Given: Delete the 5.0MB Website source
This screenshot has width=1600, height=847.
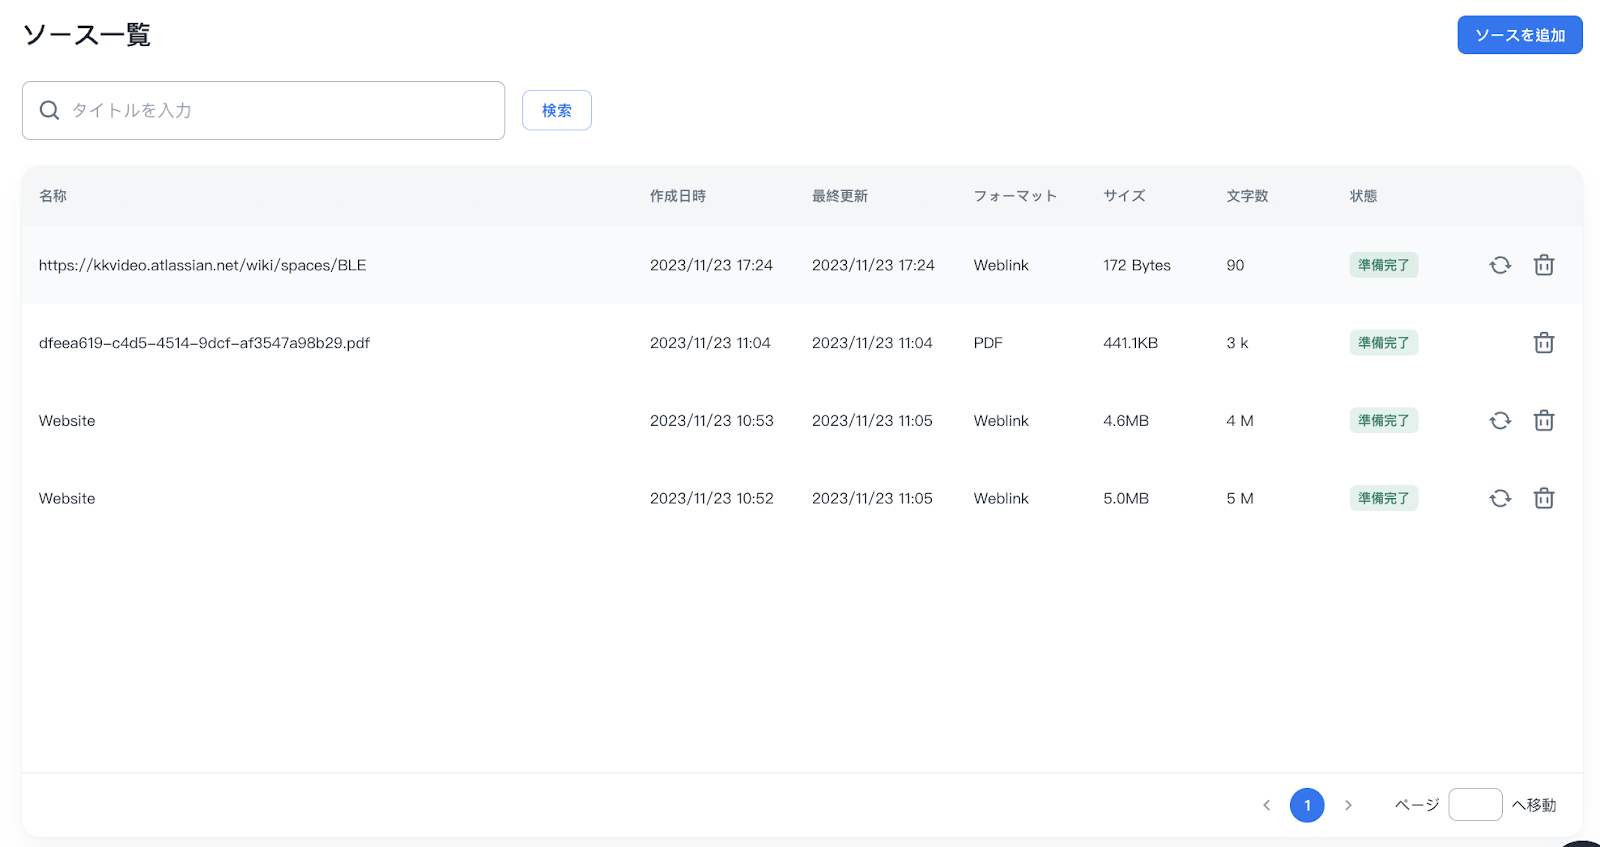Looking at the screenshot, I should tap(1544, 498).
